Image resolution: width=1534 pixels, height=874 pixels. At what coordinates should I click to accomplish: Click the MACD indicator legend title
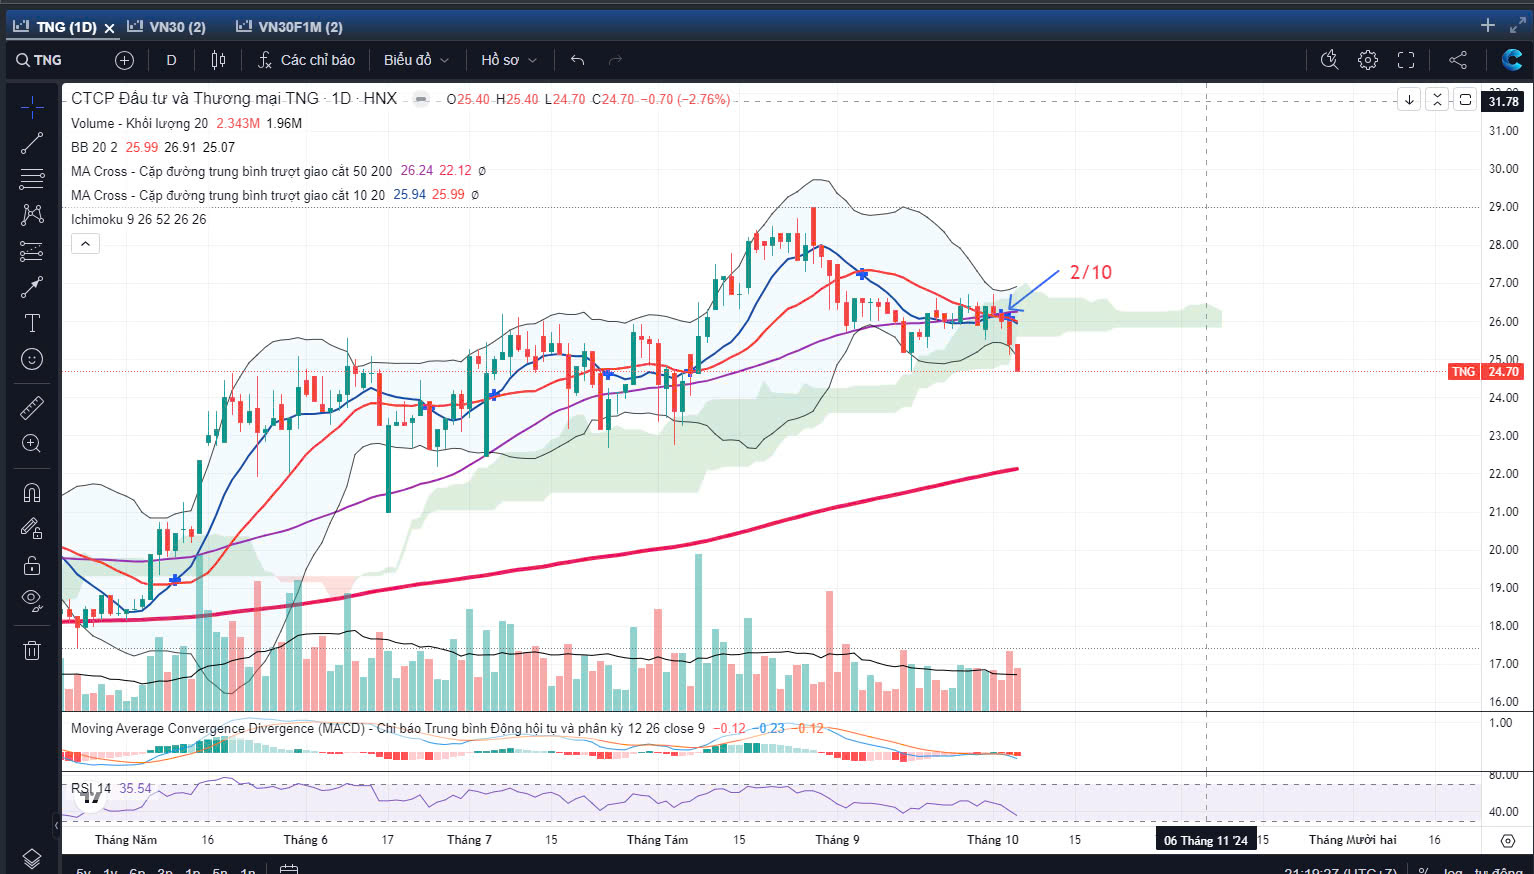(387, 728)
